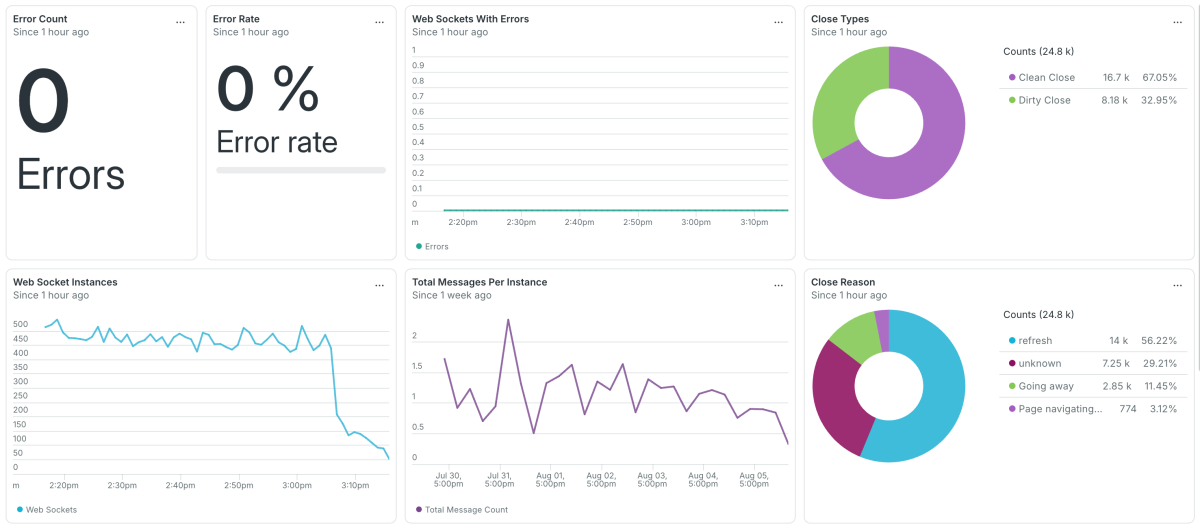This screenshot has height=528, width=1200.
Task: Open the Error Count widget options menu
Action: 180,21
